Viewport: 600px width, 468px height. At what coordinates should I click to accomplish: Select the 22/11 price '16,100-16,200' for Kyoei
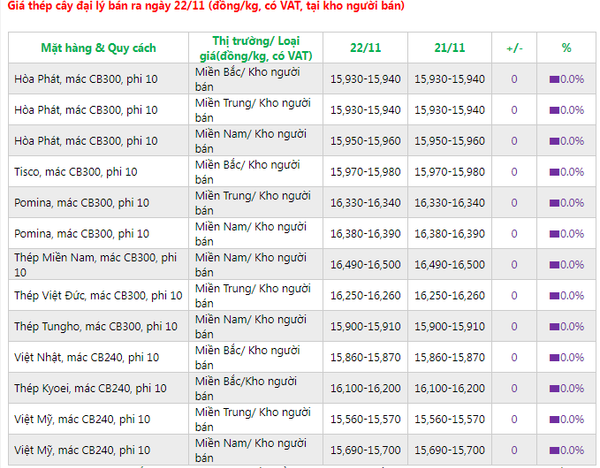[365, 389]
